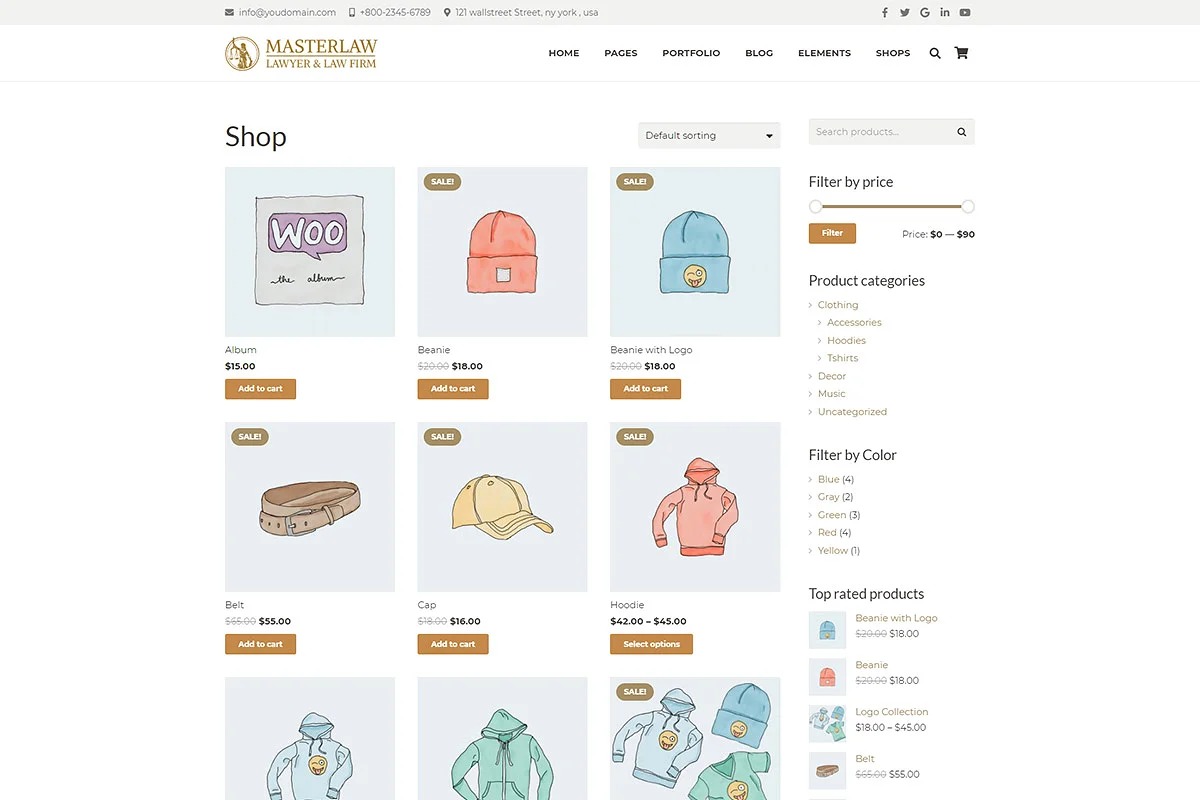The width and height of the screenshot is (1200, 800).
Task: Open the Default sorting dropdown
Action: pyautogui.click(x=709, y=135)
